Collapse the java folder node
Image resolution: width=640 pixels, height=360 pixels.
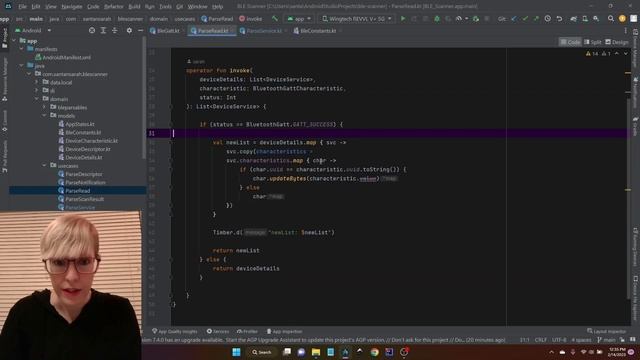coord(22,66)
